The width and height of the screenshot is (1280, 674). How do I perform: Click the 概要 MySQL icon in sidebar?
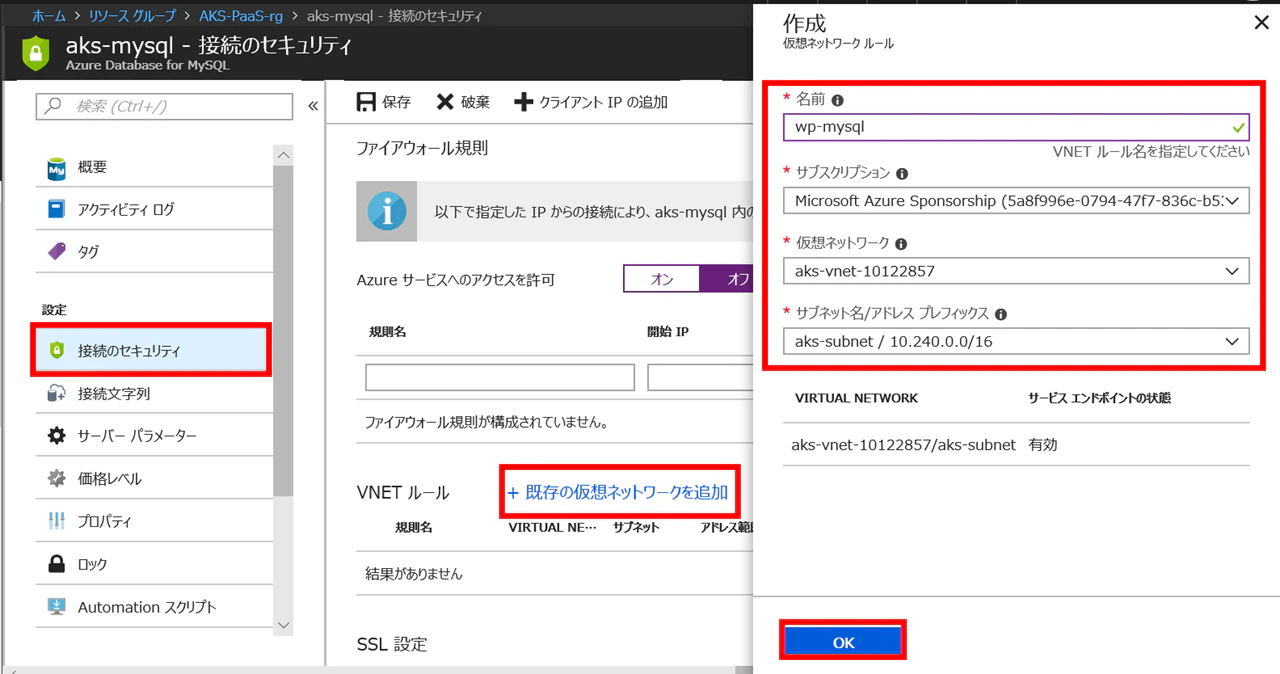(57, 168)
